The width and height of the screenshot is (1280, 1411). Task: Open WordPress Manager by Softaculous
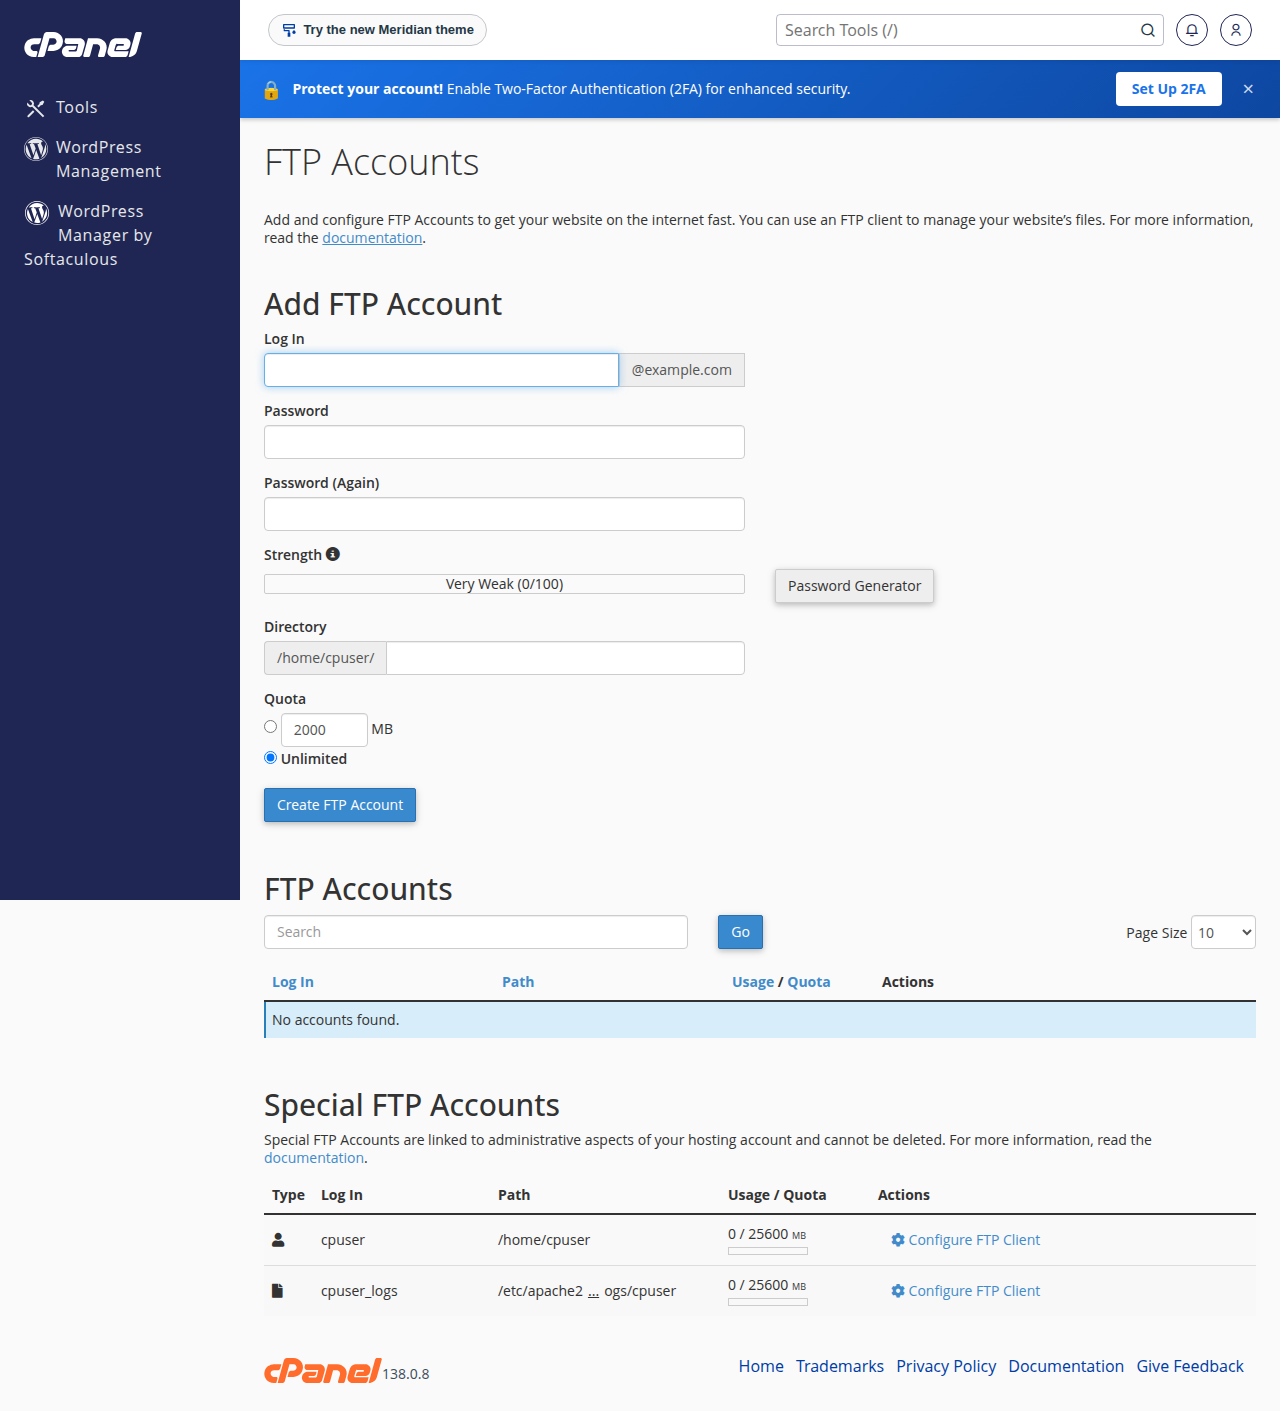tap(88, 235)
